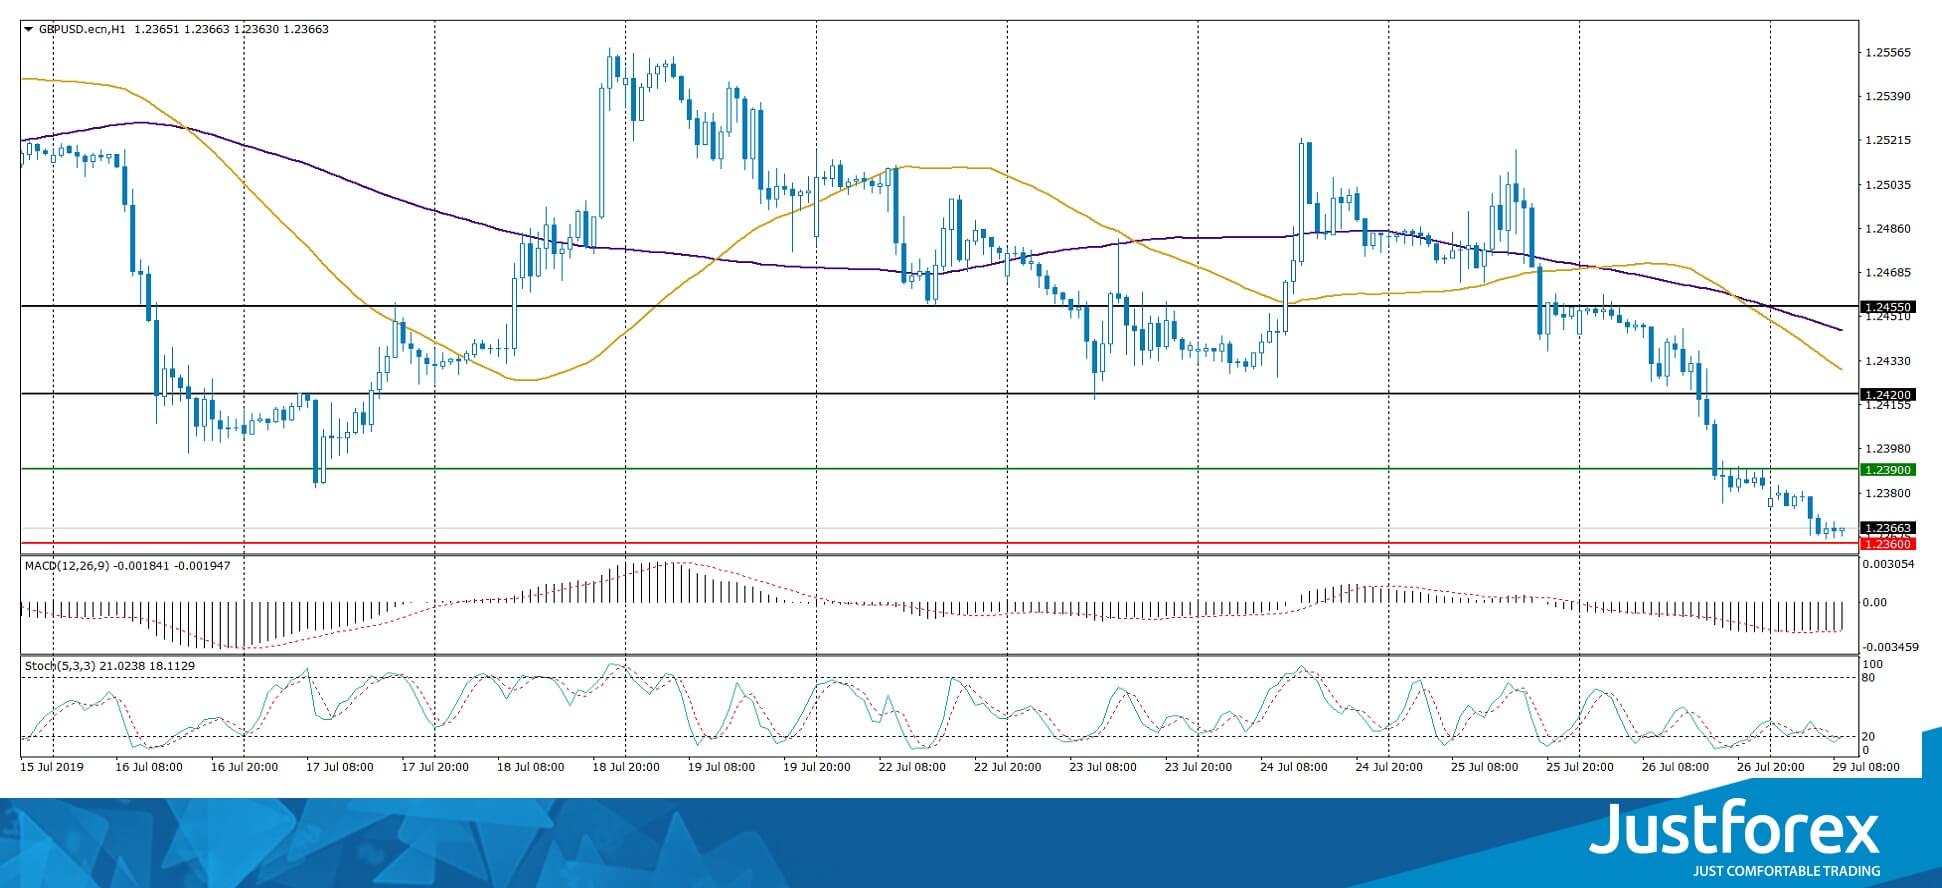This screenshot has height=888, width=1942.
Task: Click the 1.25215 price axis label
Action: pyautogui.click(x=1888, y=141)
